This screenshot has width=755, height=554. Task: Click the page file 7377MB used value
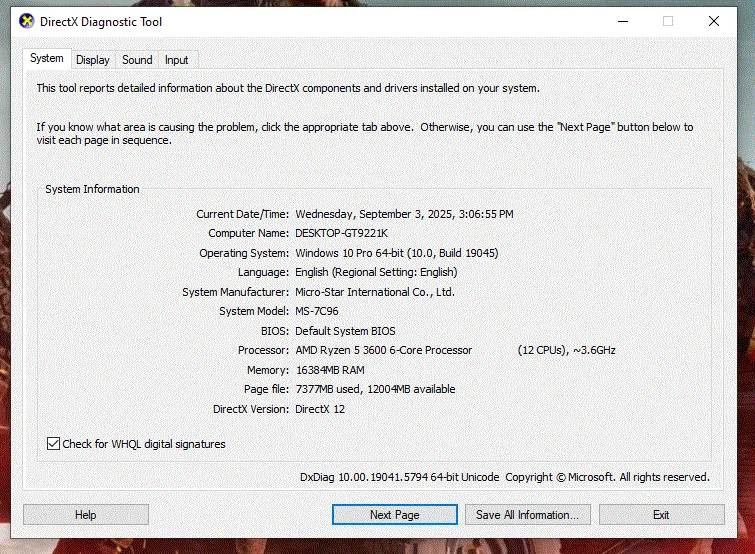pos(375,389)
